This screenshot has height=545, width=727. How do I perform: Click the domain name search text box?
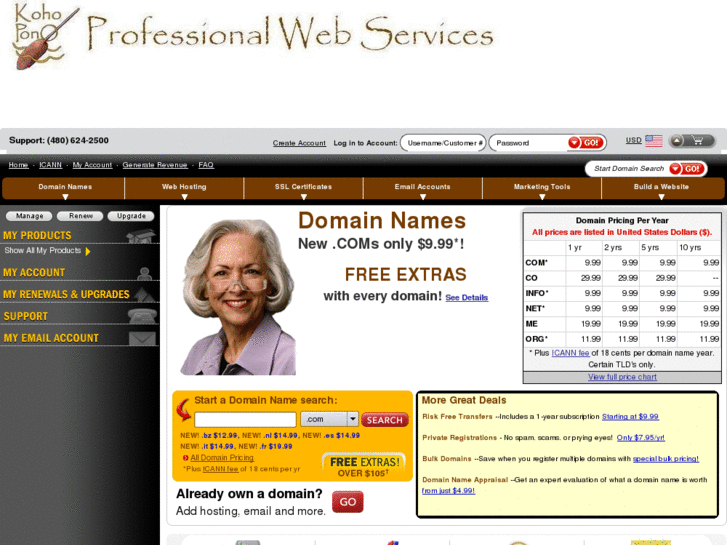(245, 419)
